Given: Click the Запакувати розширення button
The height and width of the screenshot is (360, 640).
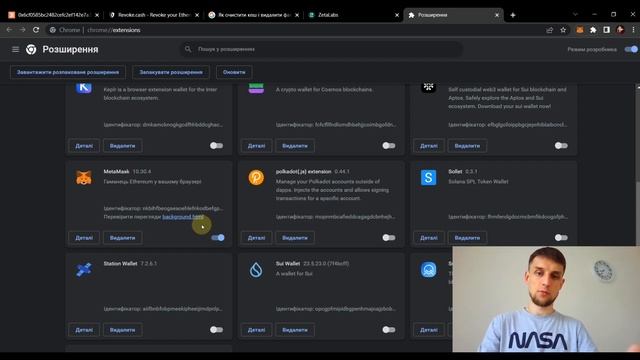Looking at the screenshot, I should [x=171, y=72].
